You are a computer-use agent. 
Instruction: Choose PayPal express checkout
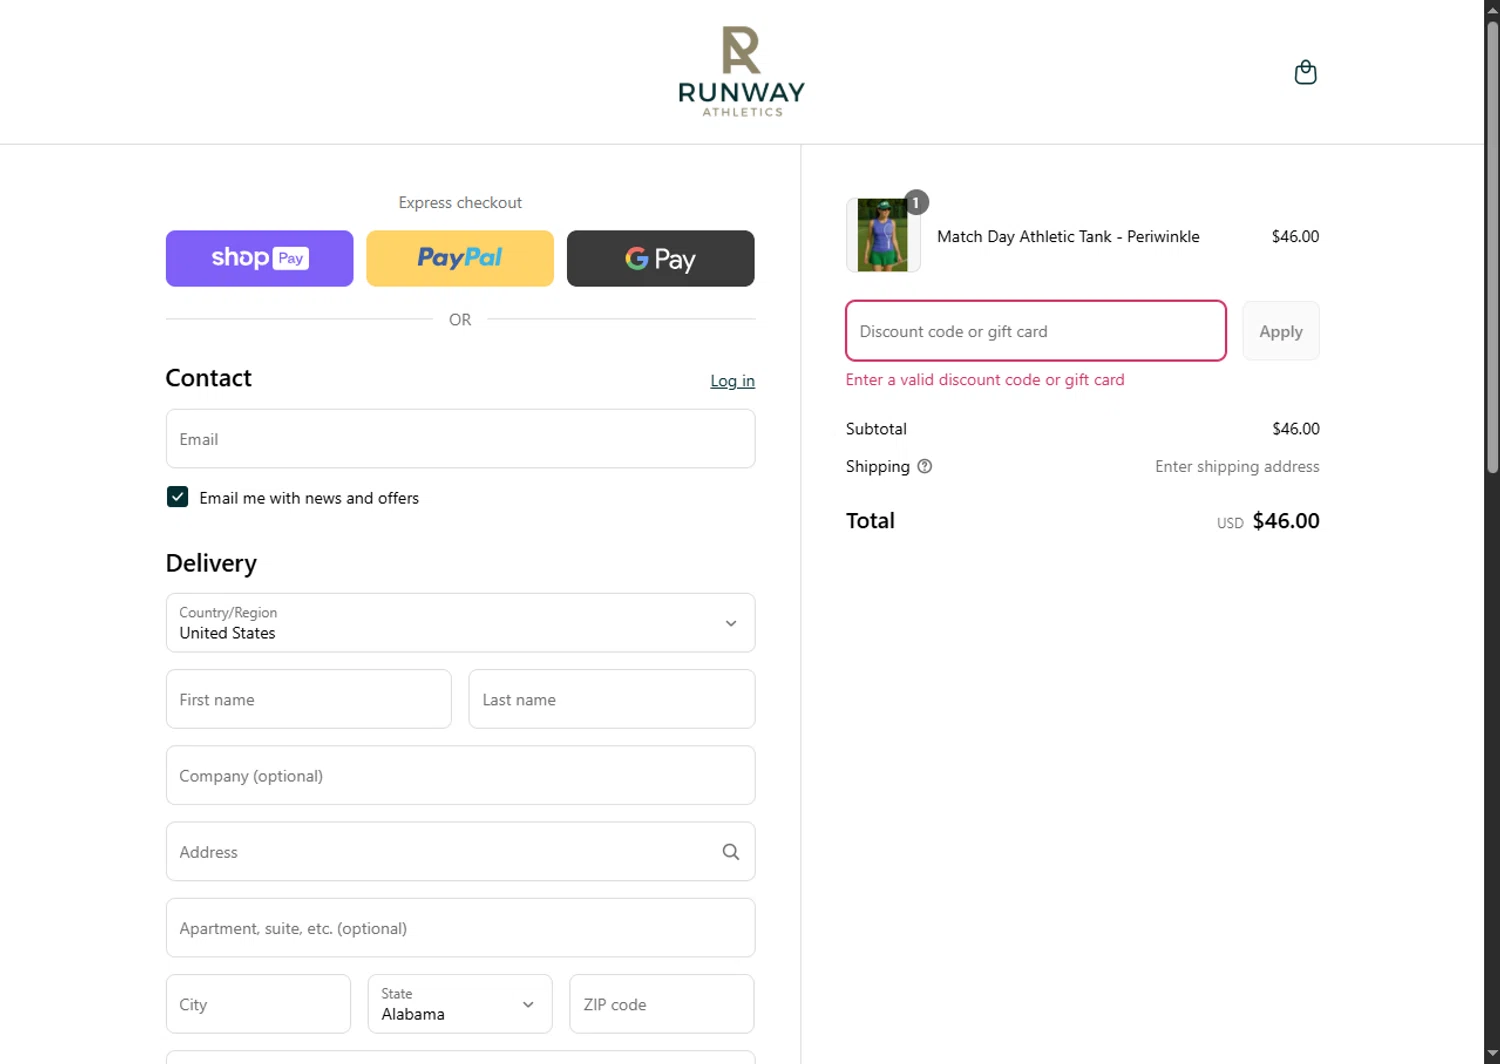click(x=460, y=258)
